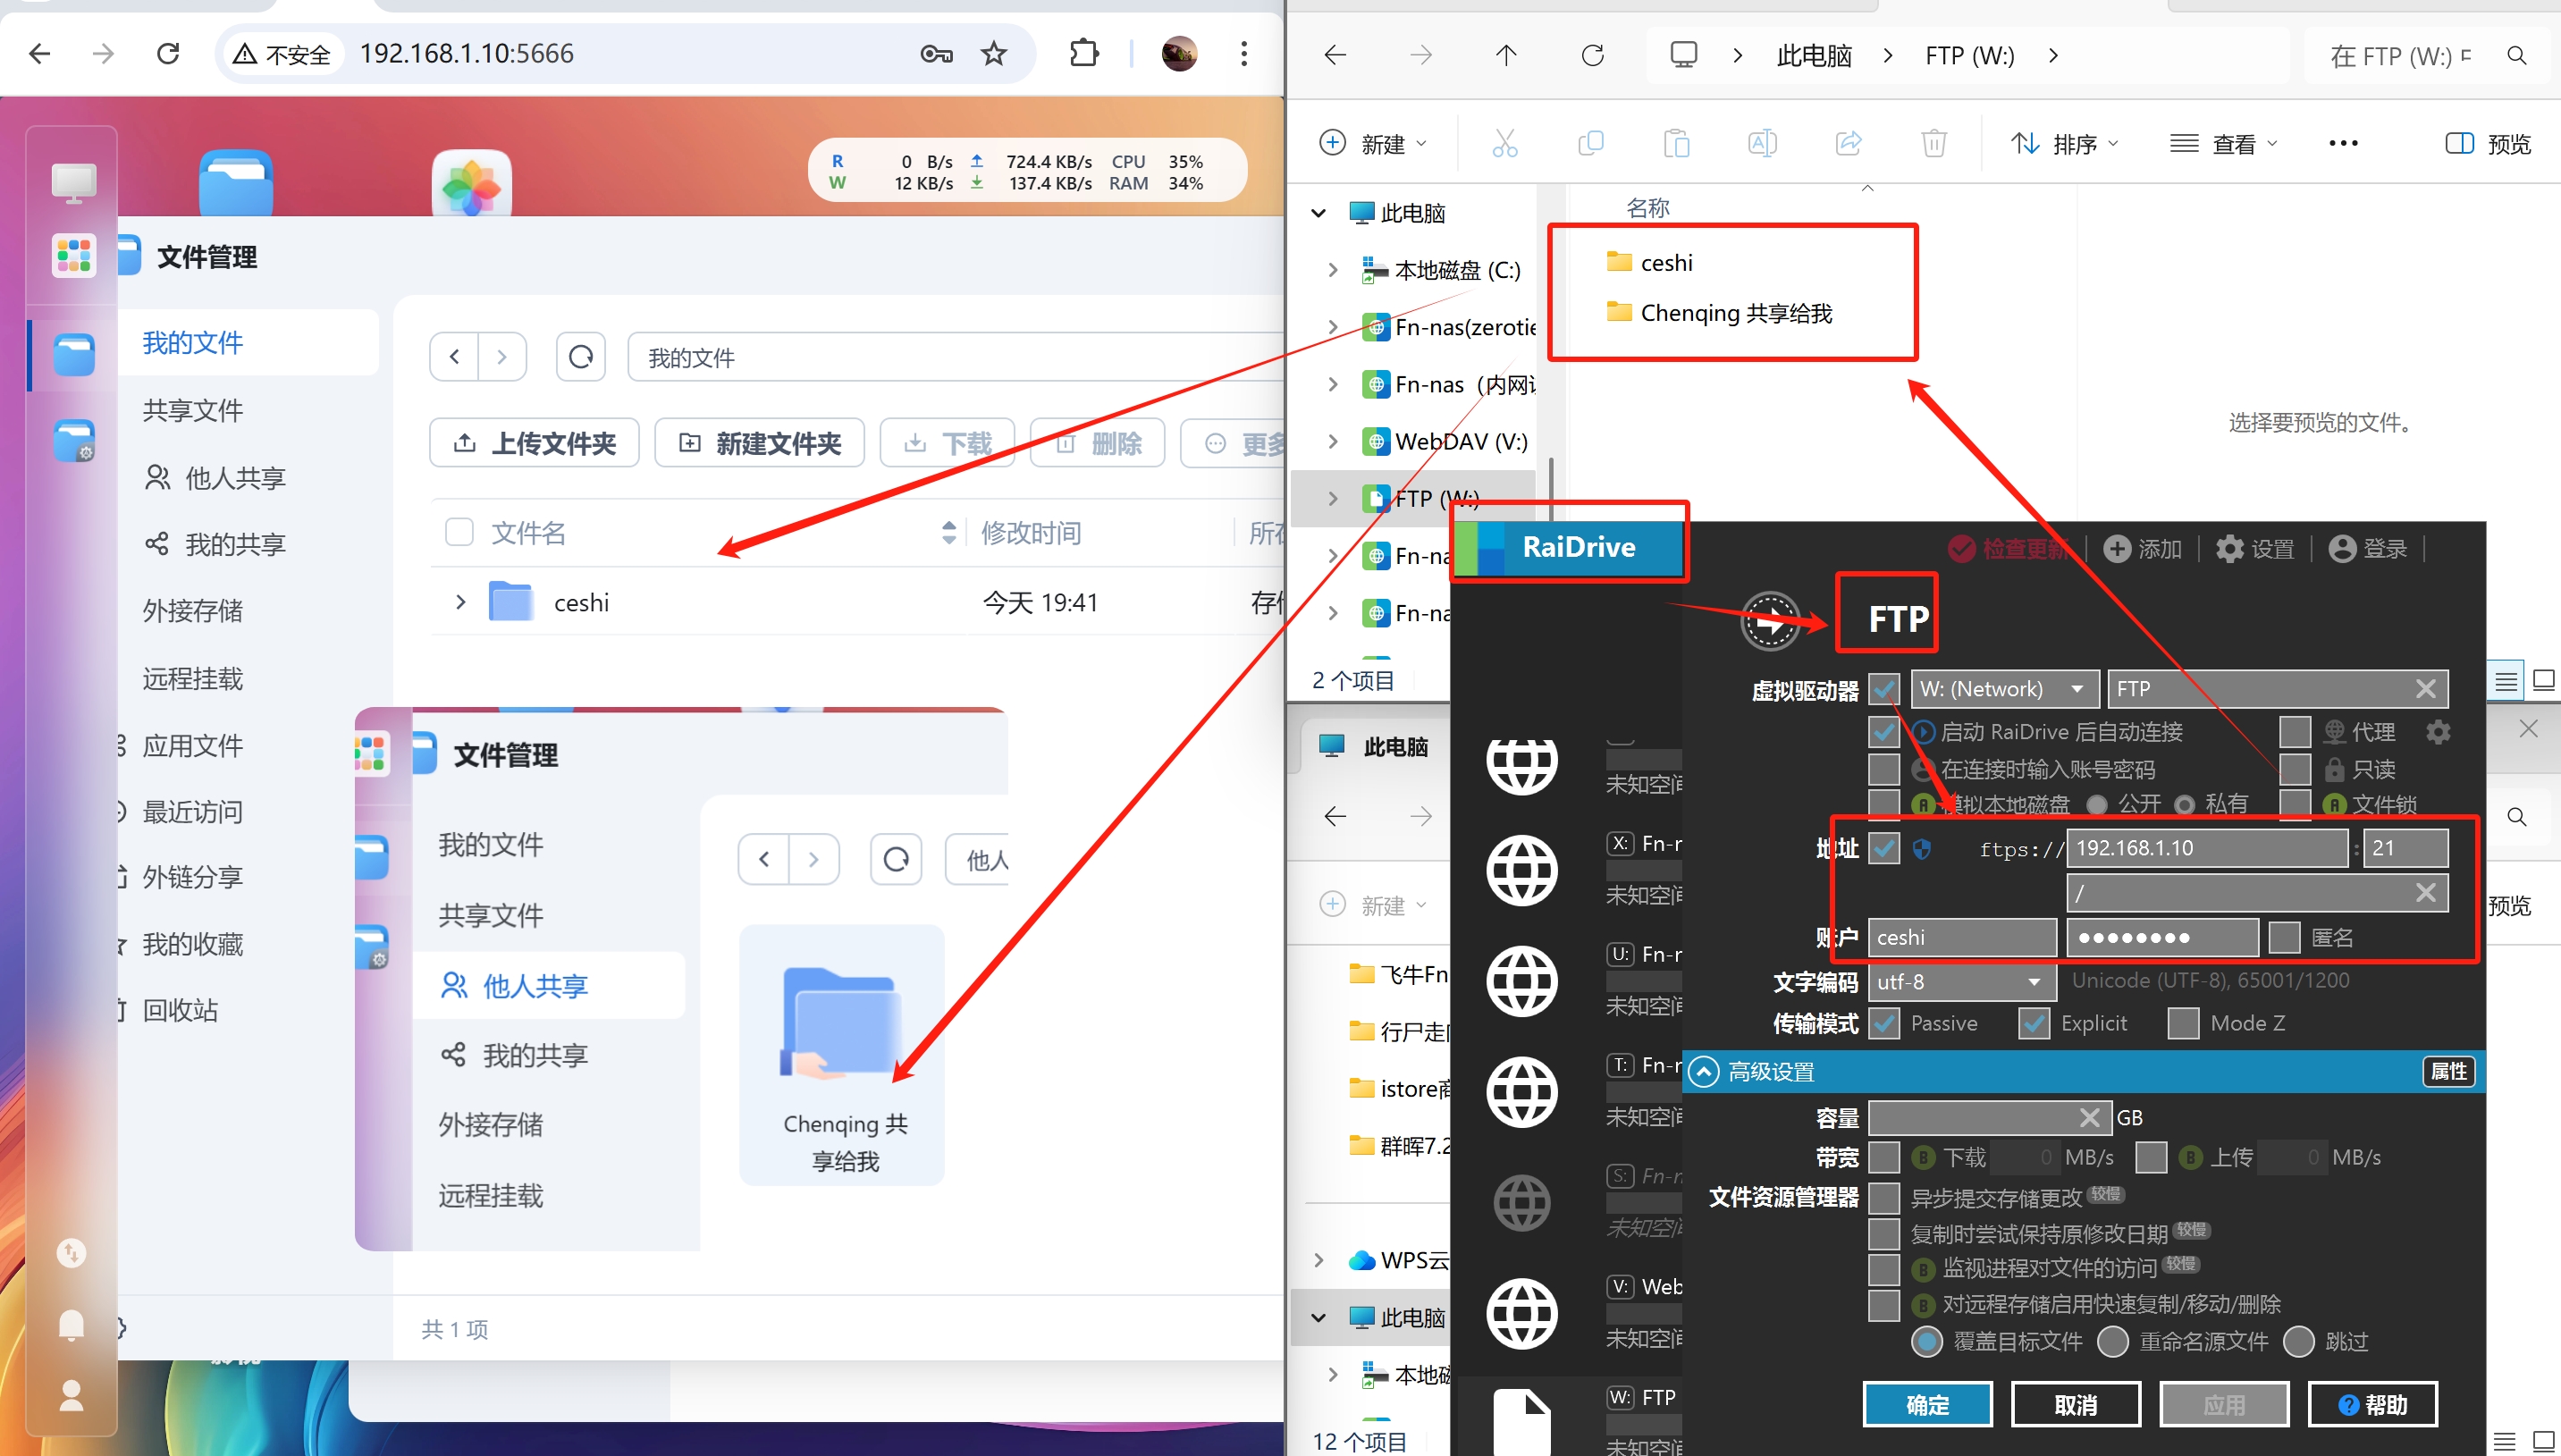Open the fnOS user profile icon

click(71, 1395)
